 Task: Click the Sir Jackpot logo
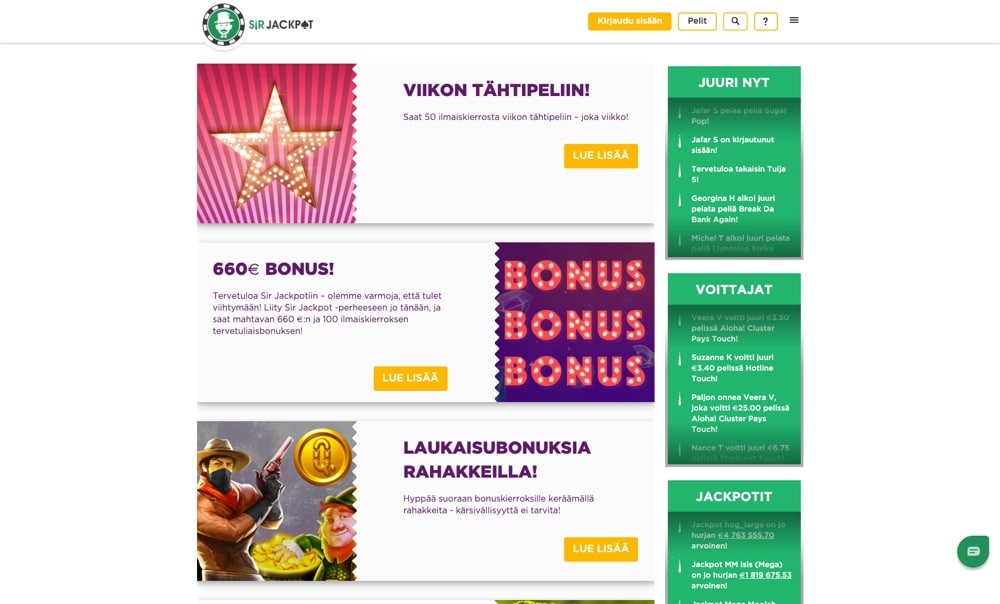258,25
